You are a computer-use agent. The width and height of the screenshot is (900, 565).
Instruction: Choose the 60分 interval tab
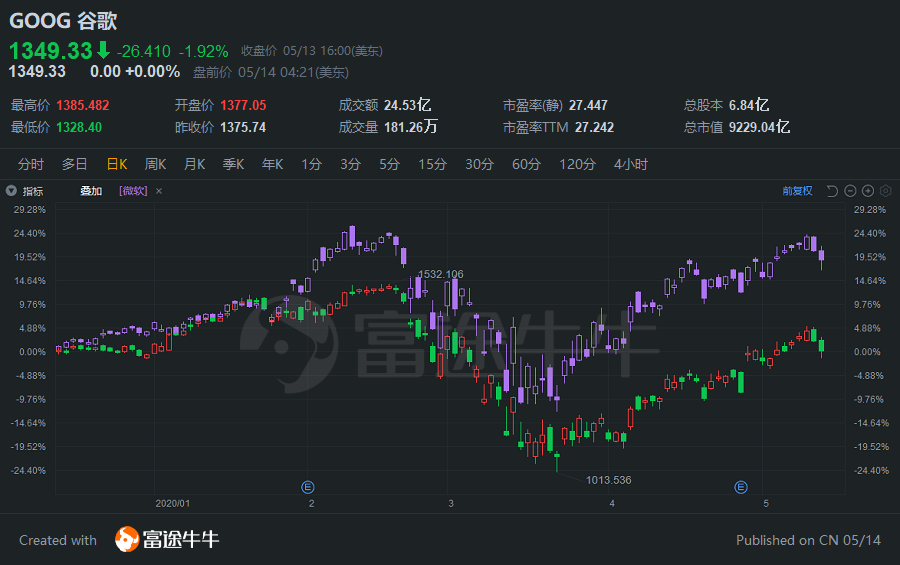[x=526, y=164]
